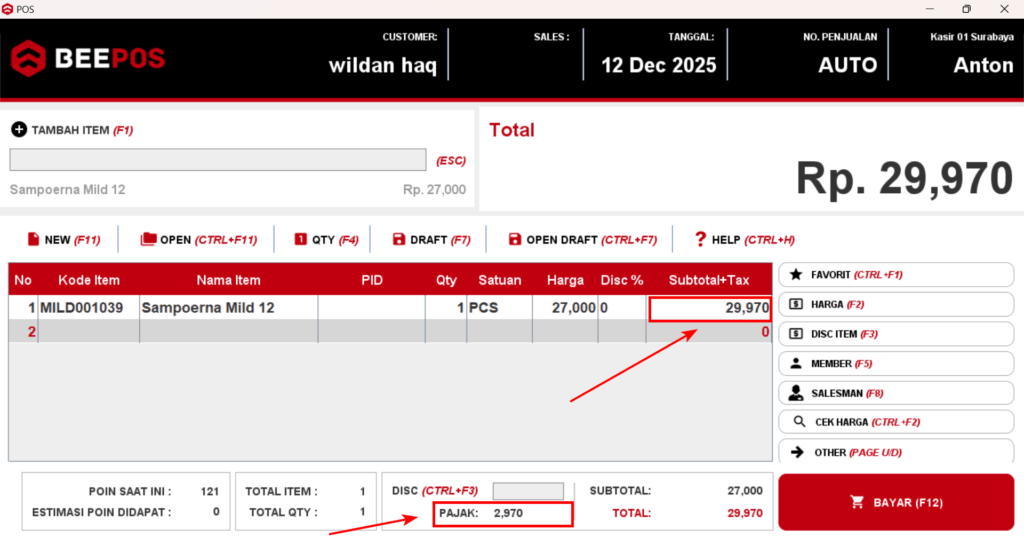This screenshot has height=537, width=1024.
Task: Click the salesman icon on SALESMAN
Action: [795, 393]
